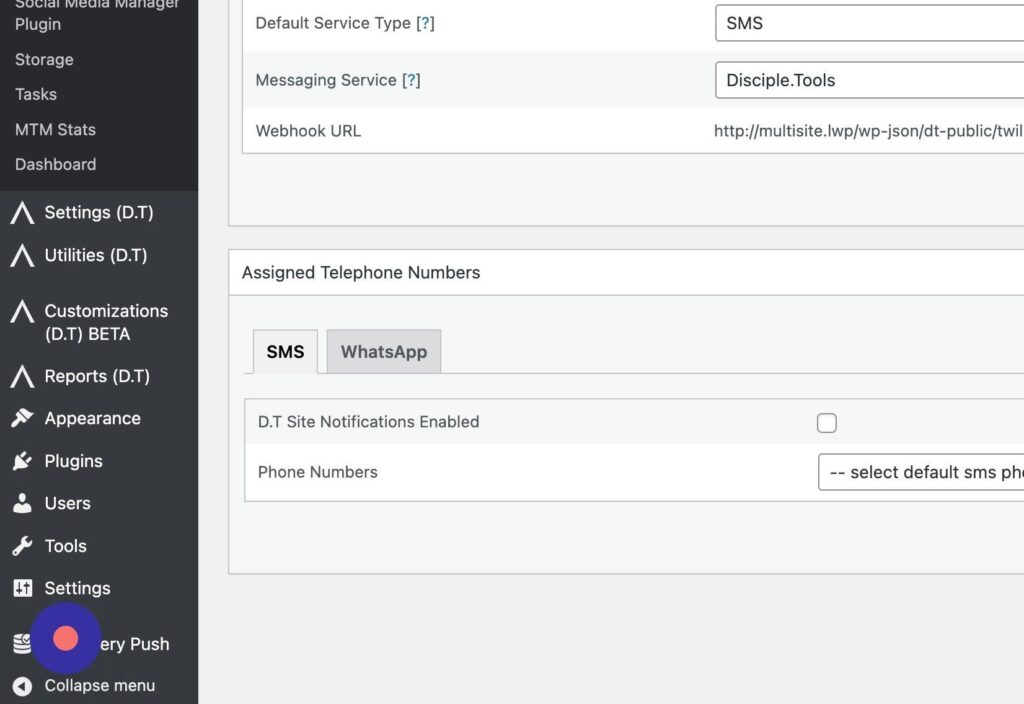The image size is (1024, 704).
Task: Click the Appearance paintbrush icon
Action: 22,419
